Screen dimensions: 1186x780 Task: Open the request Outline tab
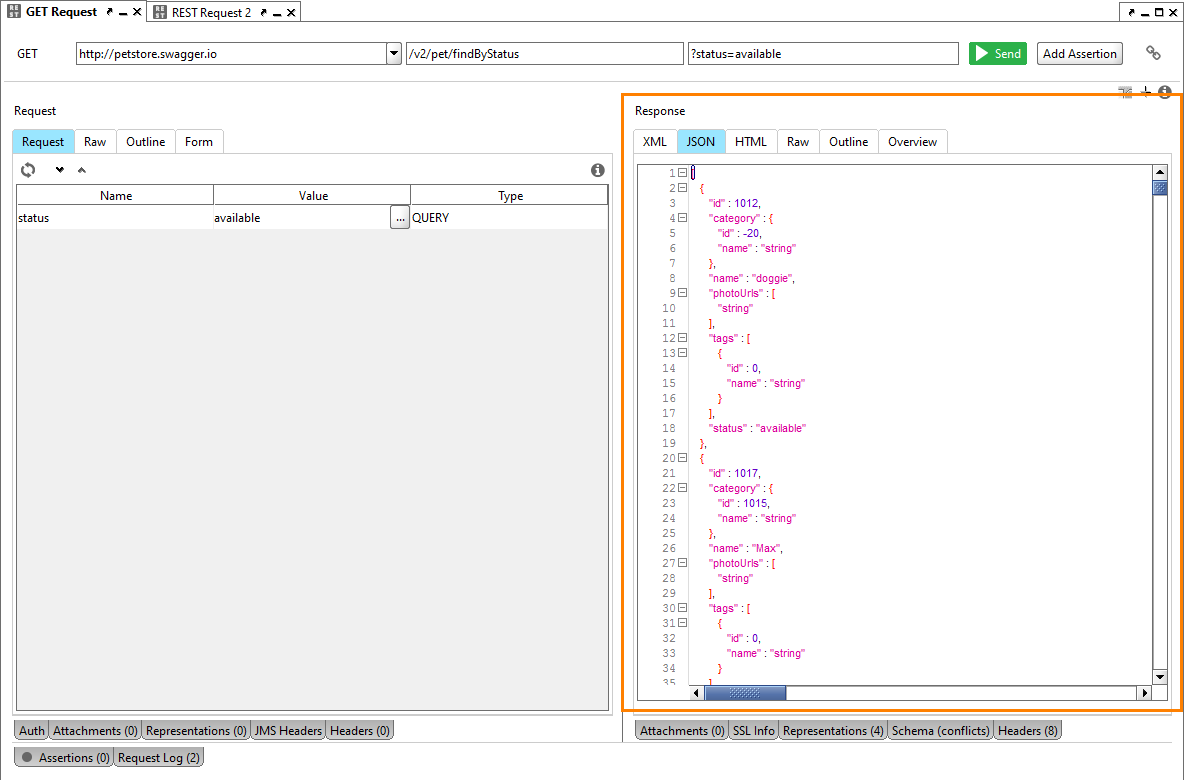coord(146,141)
